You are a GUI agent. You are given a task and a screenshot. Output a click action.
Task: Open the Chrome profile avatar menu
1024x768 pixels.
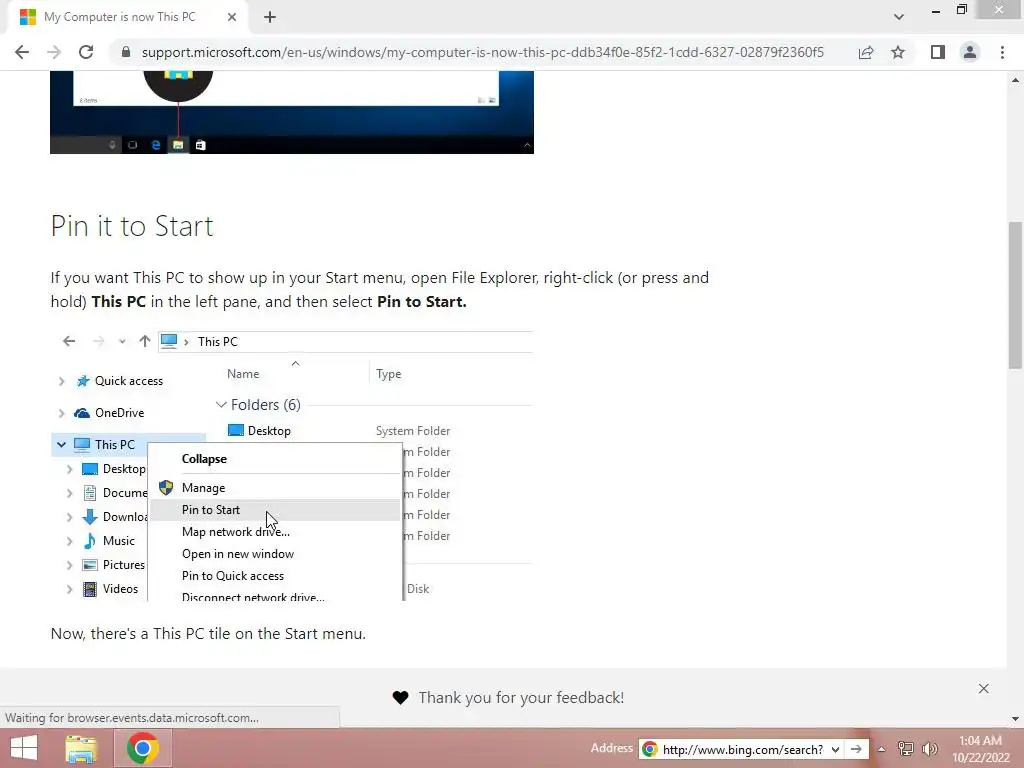970,52
